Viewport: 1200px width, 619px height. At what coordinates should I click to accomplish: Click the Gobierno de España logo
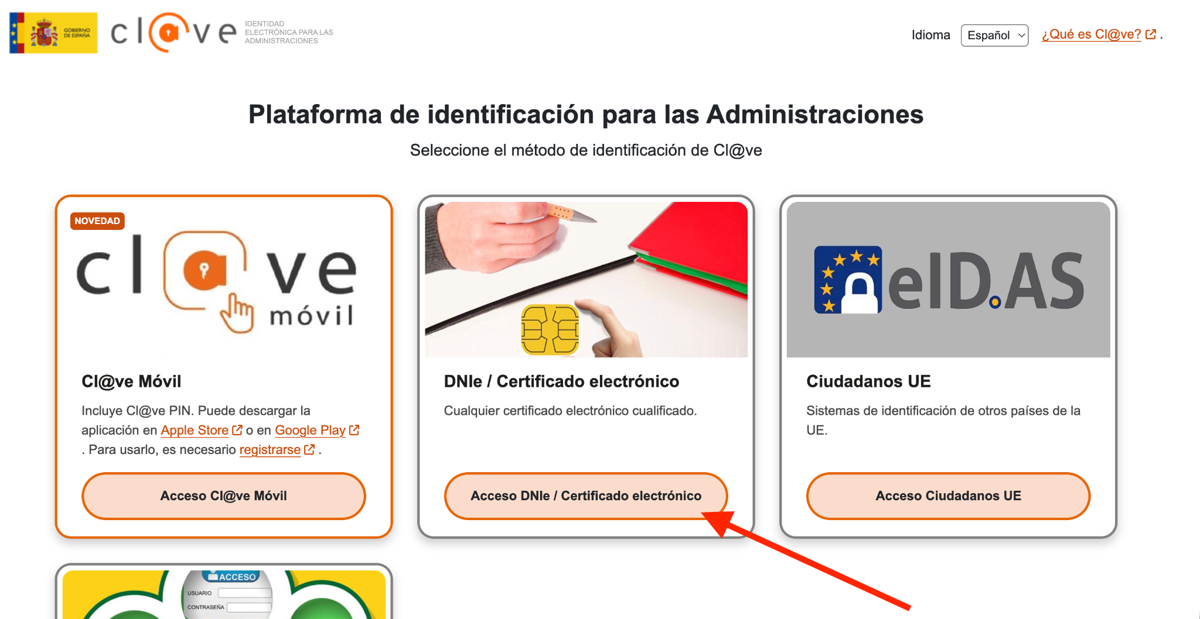(x=53, y=33)
